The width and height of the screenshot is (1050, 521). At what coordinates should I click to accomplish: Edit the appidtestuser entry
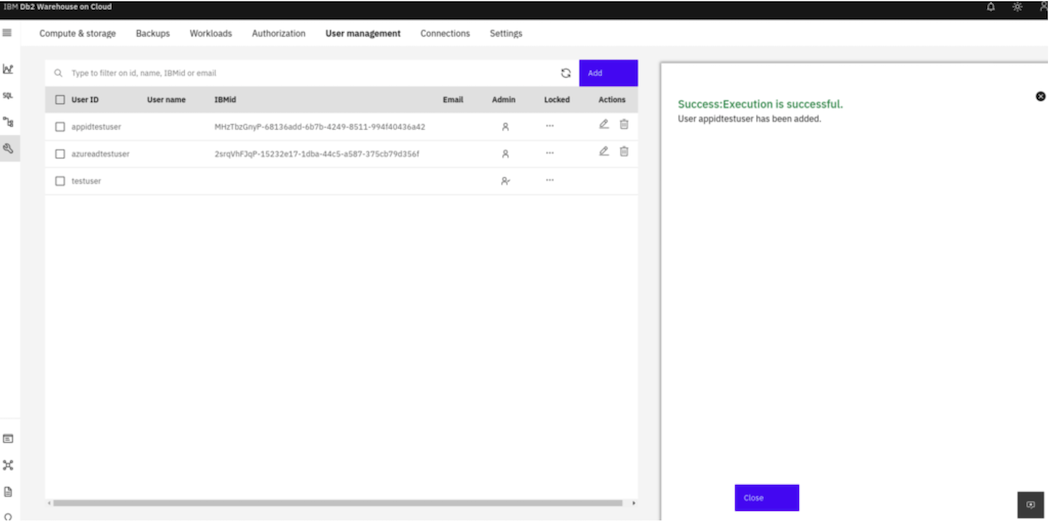click(604, 125)
